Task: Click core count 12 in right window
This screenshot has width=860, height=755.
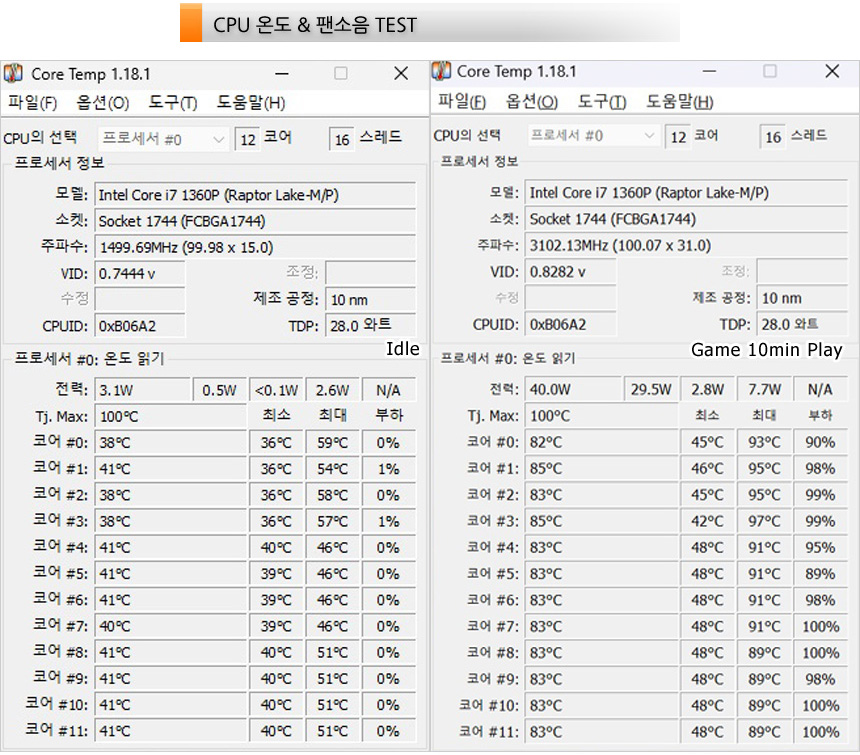Action: (678, 137)
